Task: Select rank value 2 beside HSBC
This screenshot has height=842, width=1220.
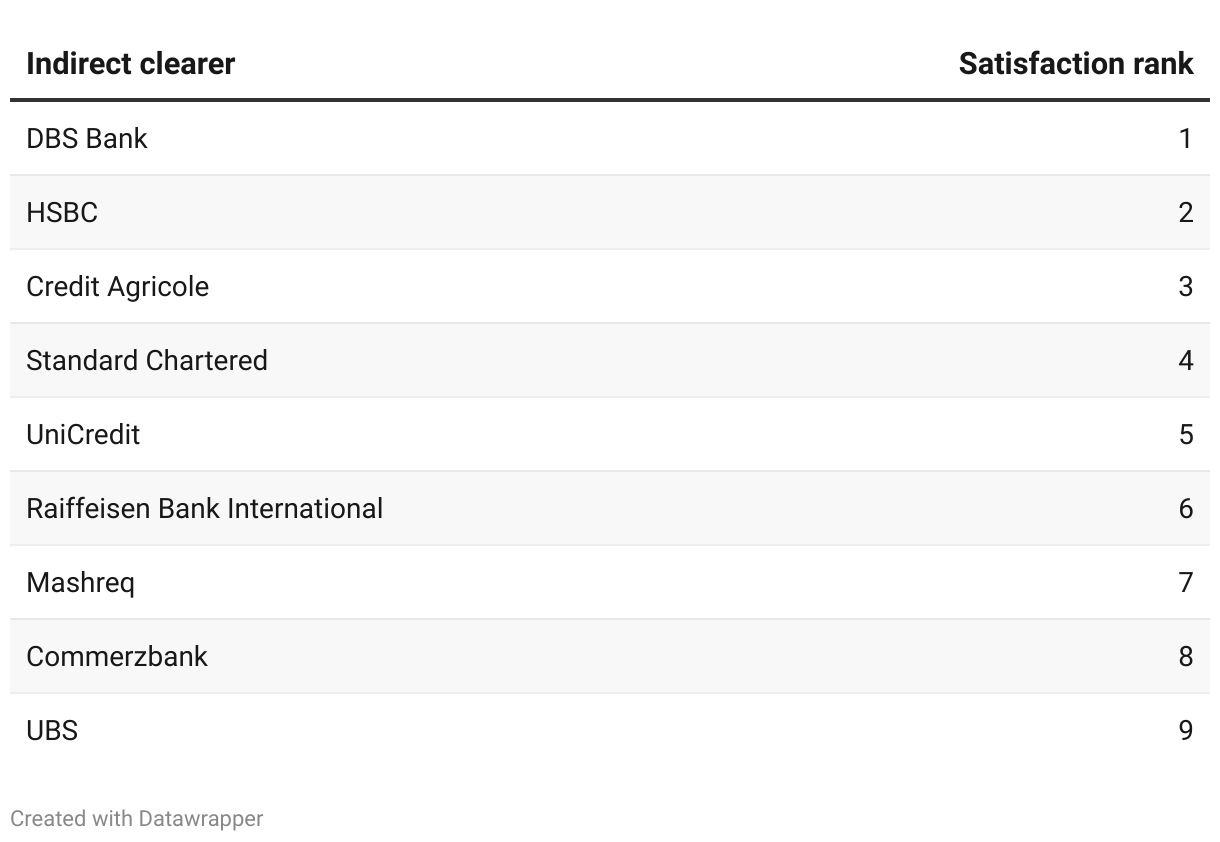Action: click(1185, 212)
